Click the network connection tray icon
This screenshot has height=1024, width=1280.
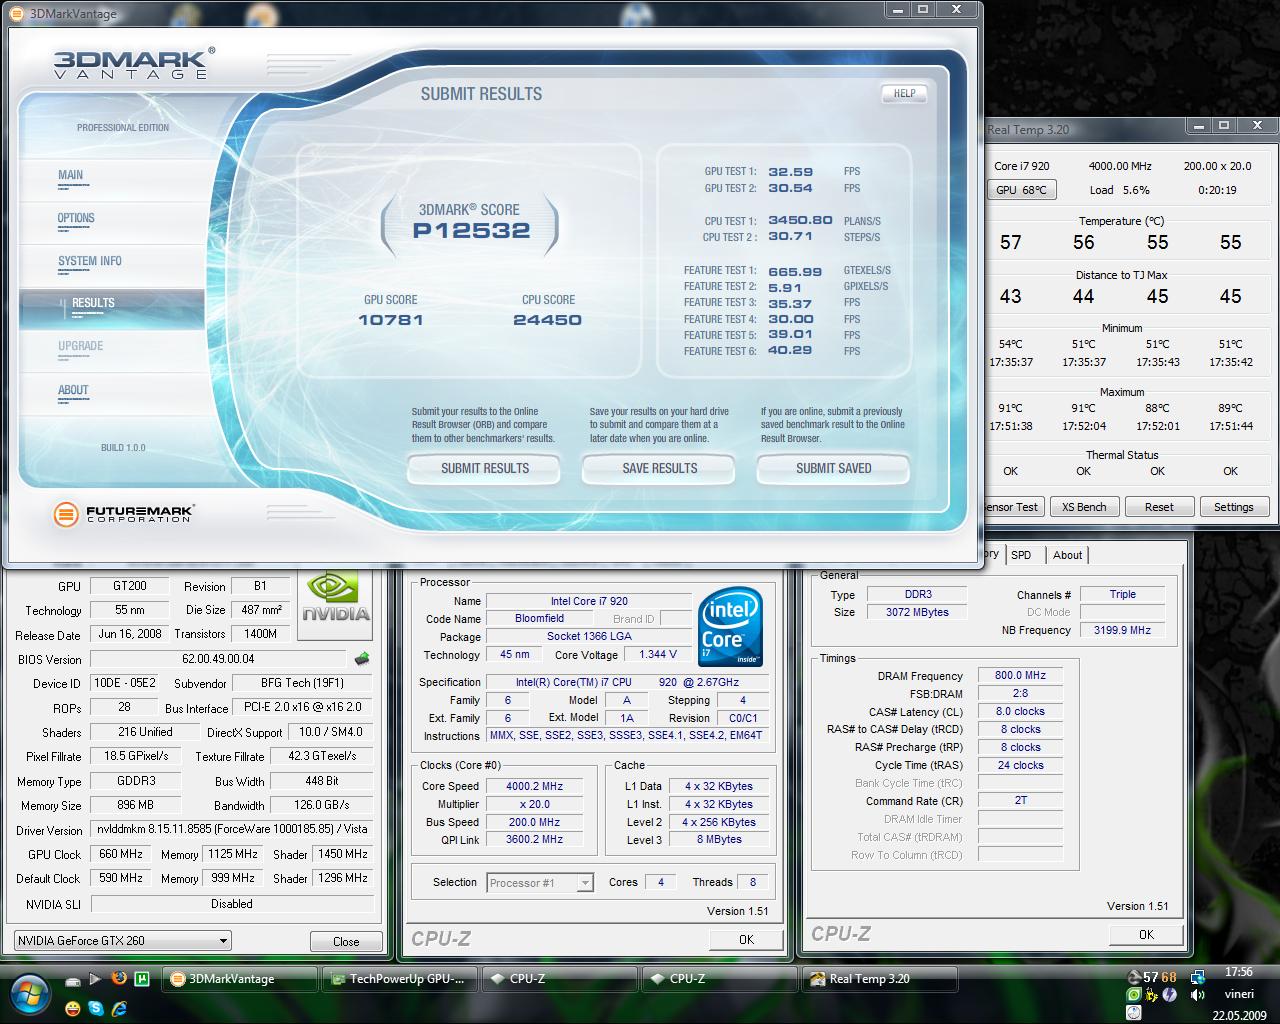click(x=1198, y=977)
